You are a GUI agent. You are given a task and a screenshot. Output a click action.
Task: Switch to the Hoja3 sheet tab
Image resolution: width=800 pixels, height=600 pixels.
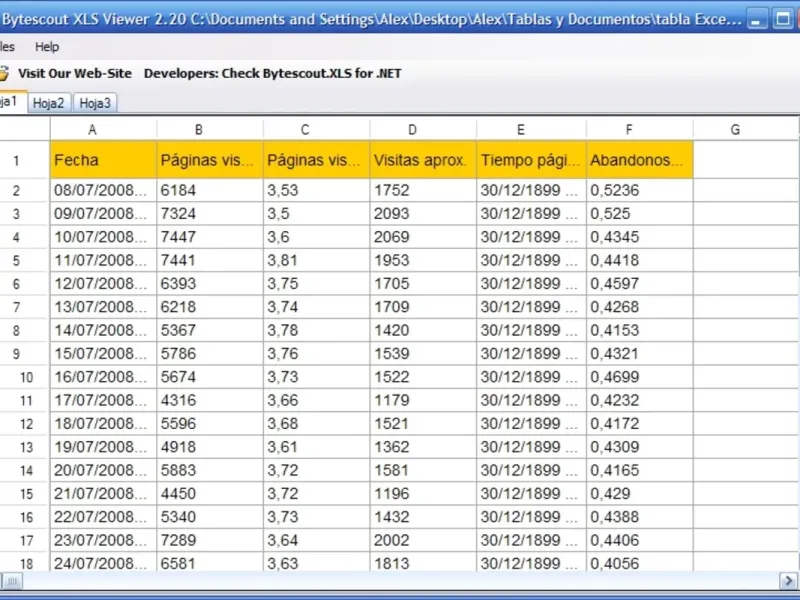(x=96, y=103)
